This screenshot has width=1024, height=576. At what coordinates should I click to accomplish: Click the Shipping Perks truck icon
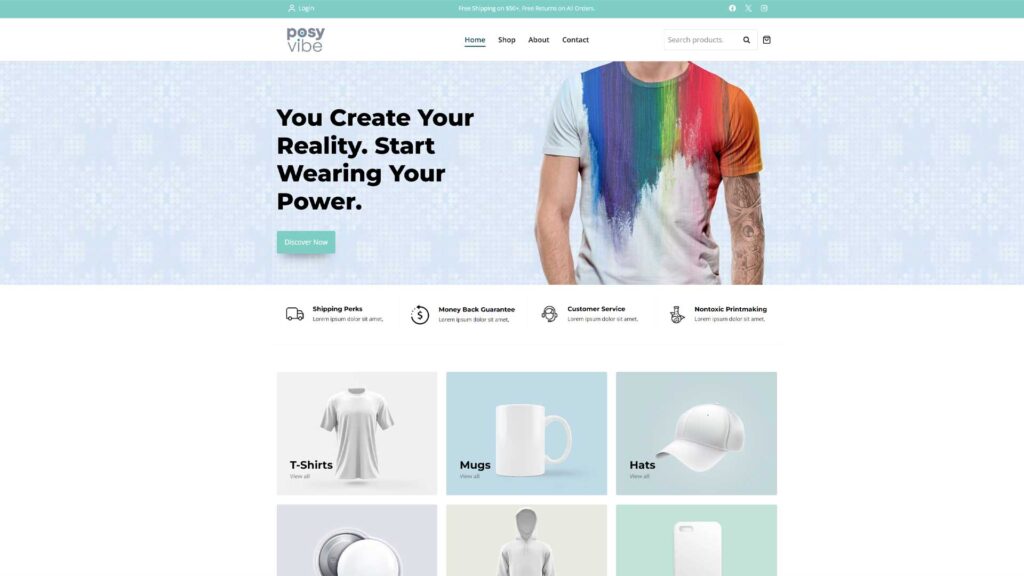[x=295, y=314]
